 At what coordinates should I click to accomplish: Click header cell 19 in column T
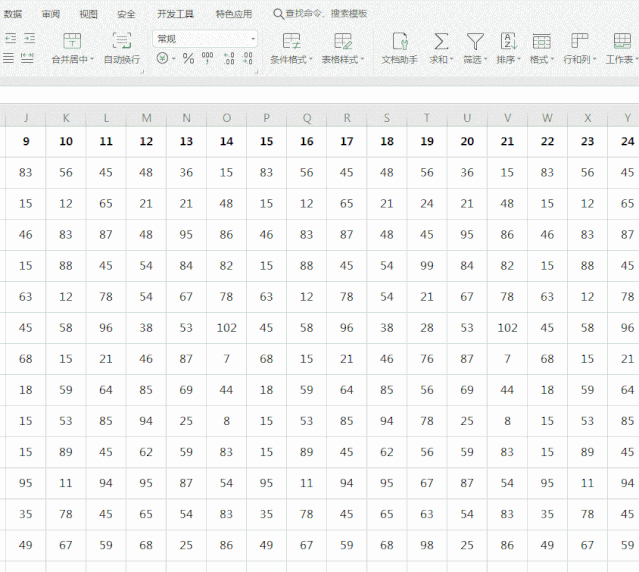(427, 141)
